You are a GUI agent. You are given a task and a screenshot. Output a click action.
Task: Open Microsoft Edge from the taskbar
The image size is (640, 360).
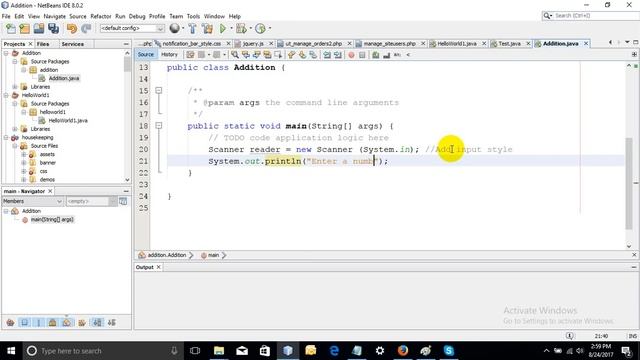334,351
